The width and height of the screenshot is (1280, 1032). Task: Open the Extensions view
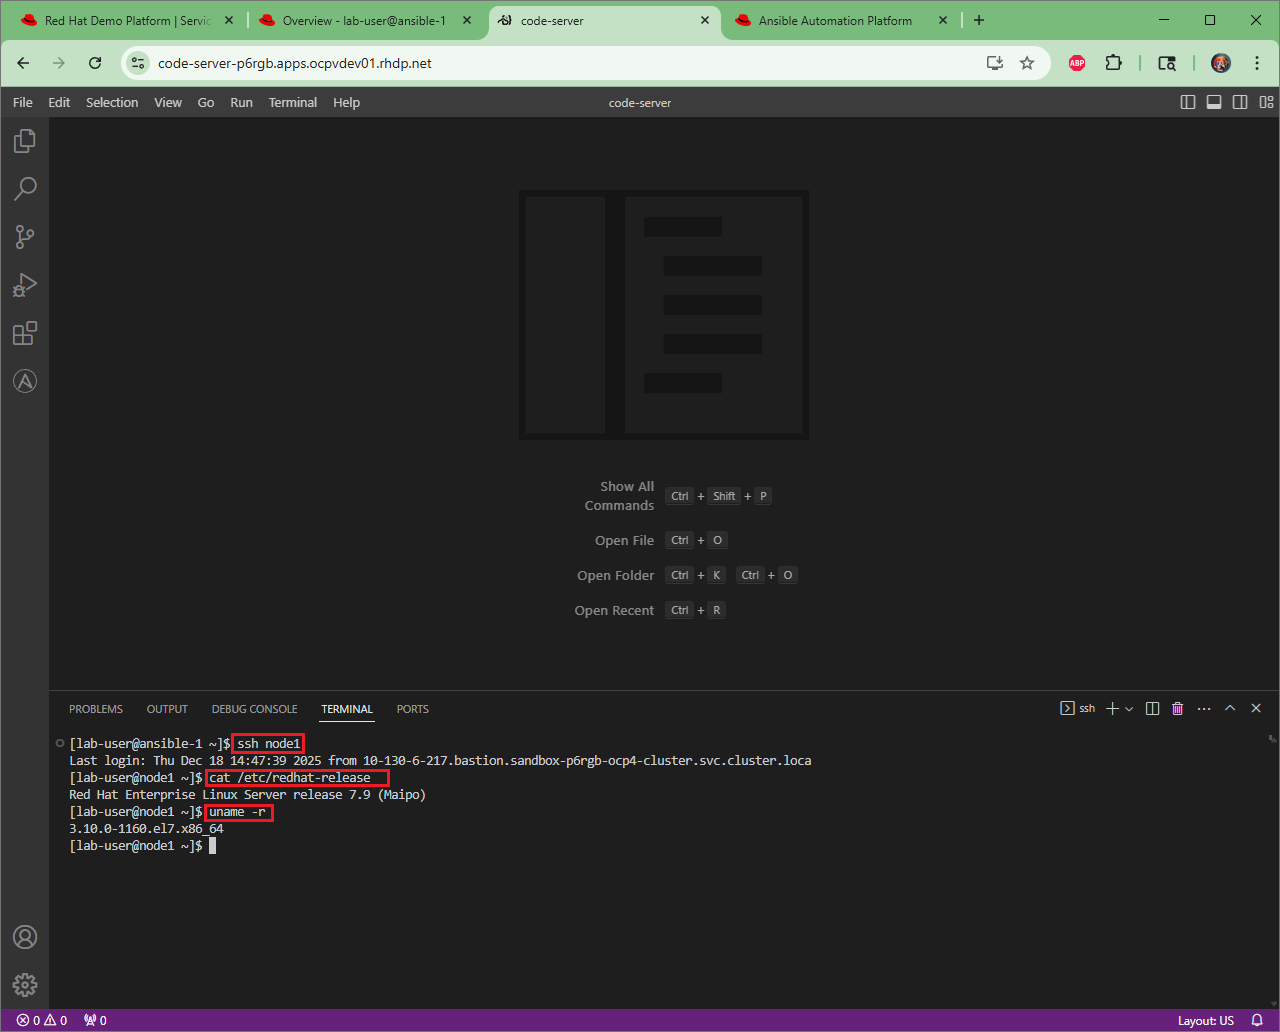25,333
